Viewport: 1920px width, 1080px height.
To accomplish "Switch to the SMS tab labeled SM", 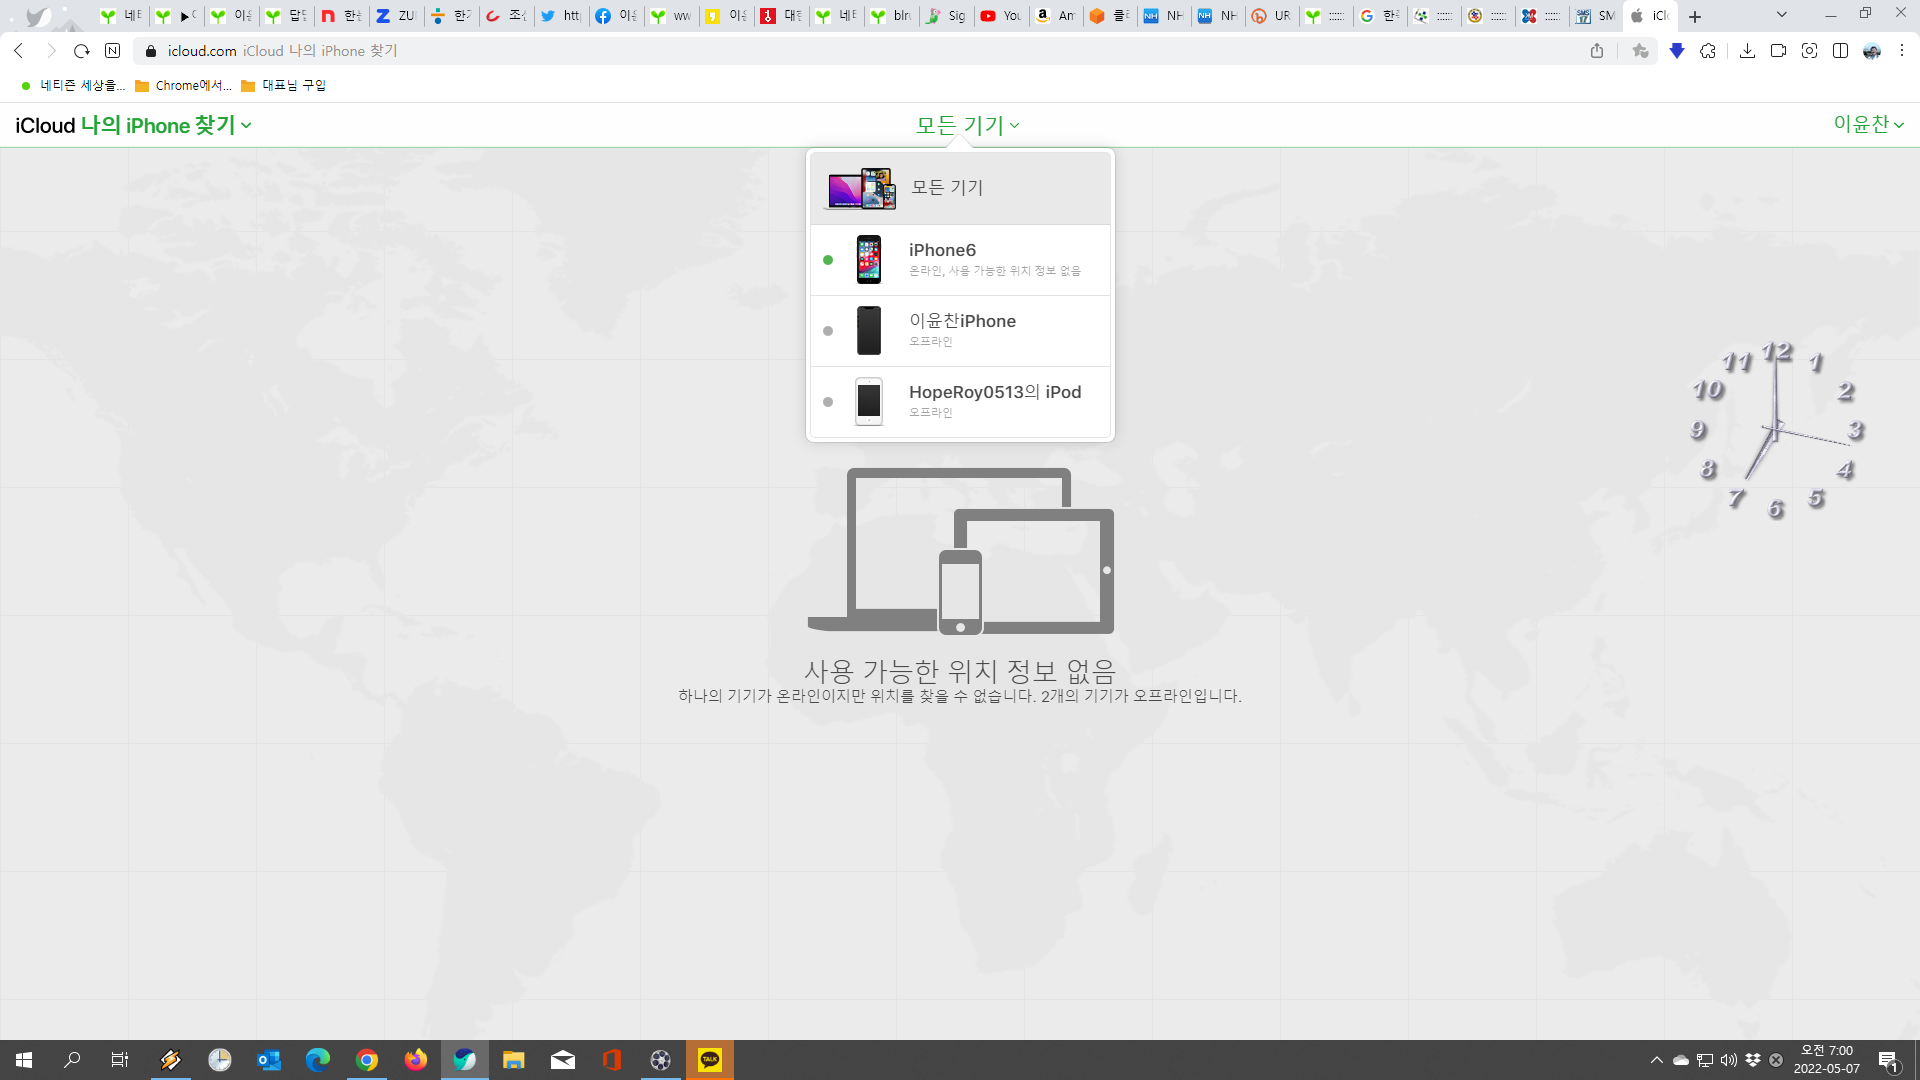I will click(x=1595, y=16).
